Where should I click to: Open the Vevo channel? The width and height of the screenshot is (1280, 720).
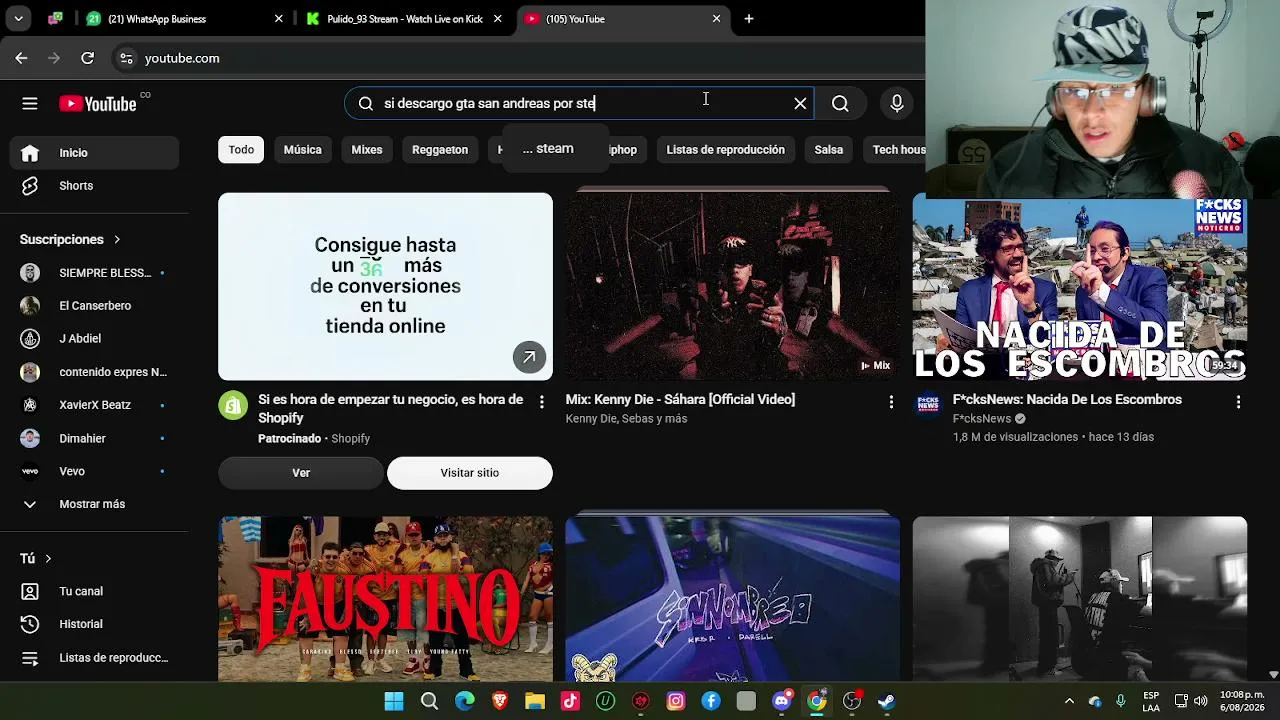(94, 471)
